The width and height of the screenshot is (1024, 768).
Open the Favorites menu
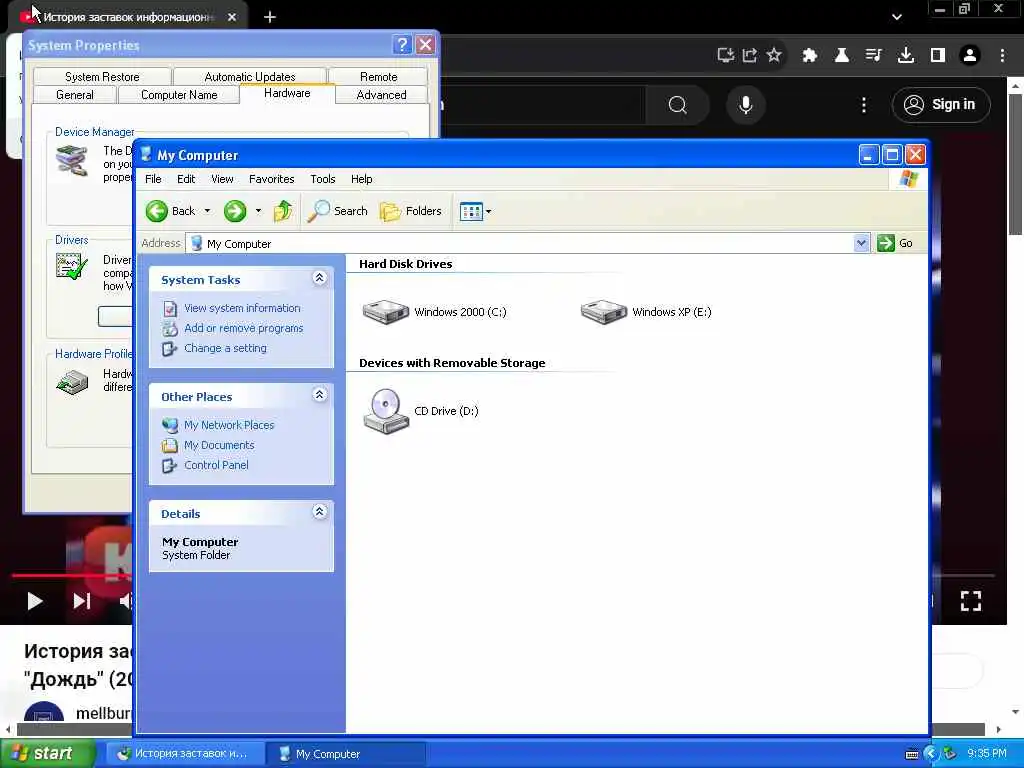272,179
